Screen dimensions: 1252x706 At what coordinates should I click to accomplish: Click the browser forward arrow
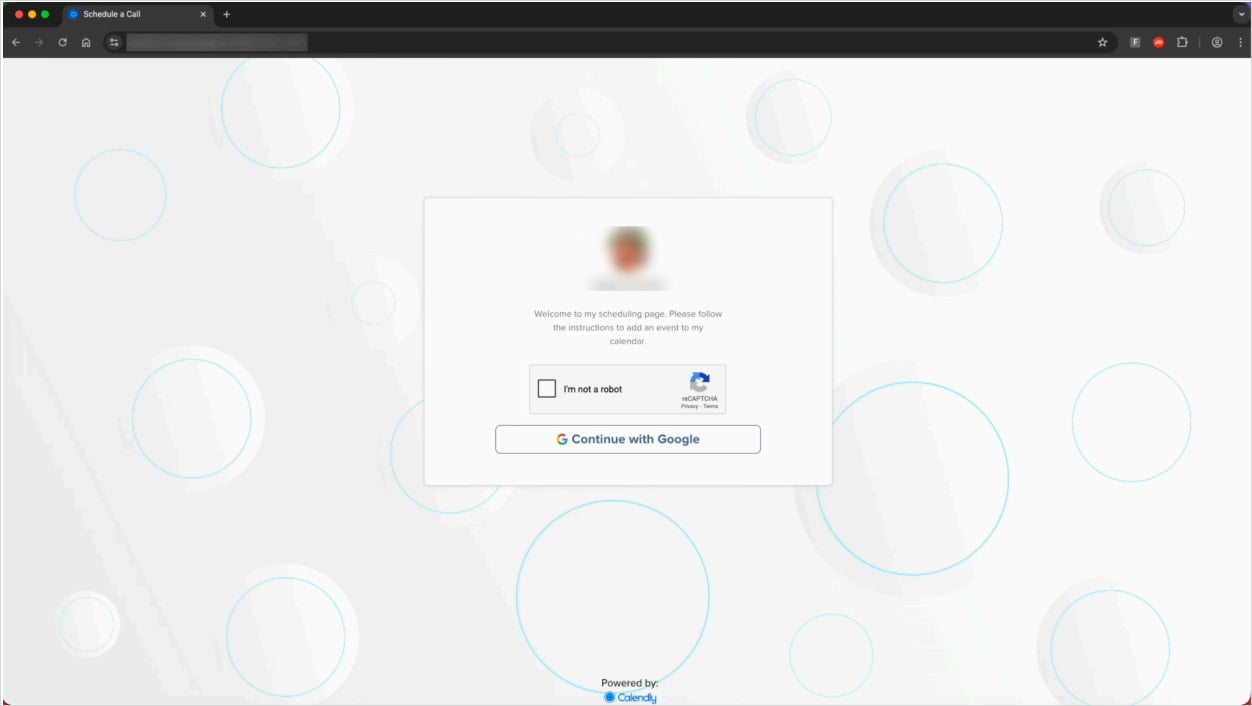[39, 42]
